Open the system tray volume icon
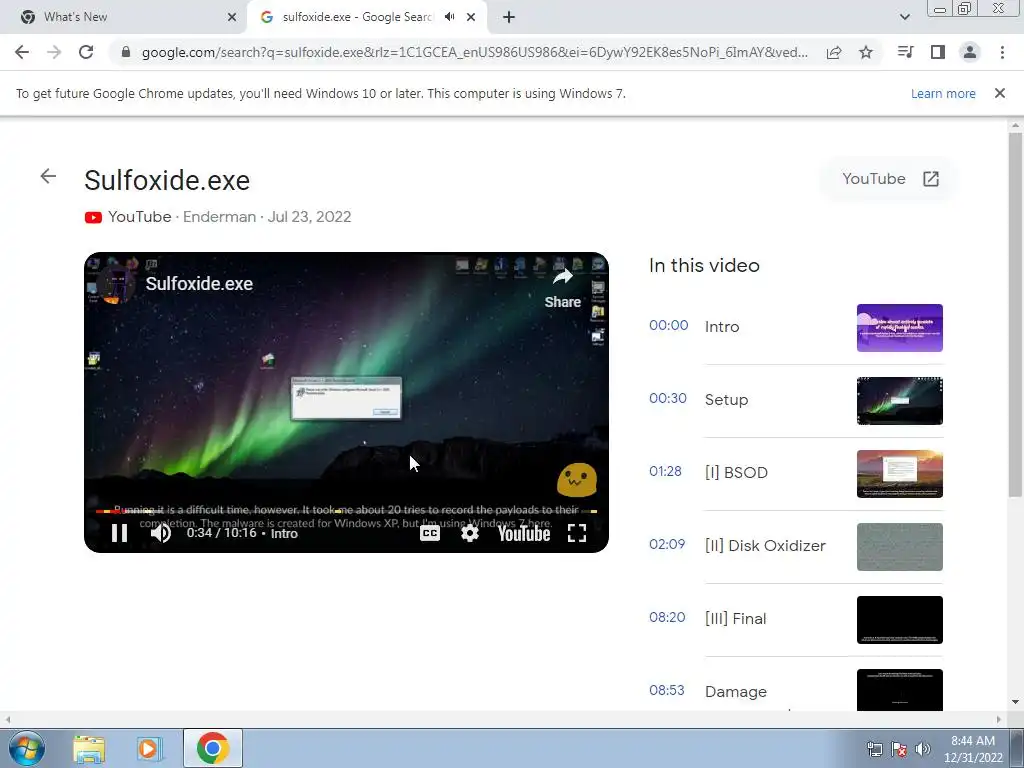 coord(923,749)
